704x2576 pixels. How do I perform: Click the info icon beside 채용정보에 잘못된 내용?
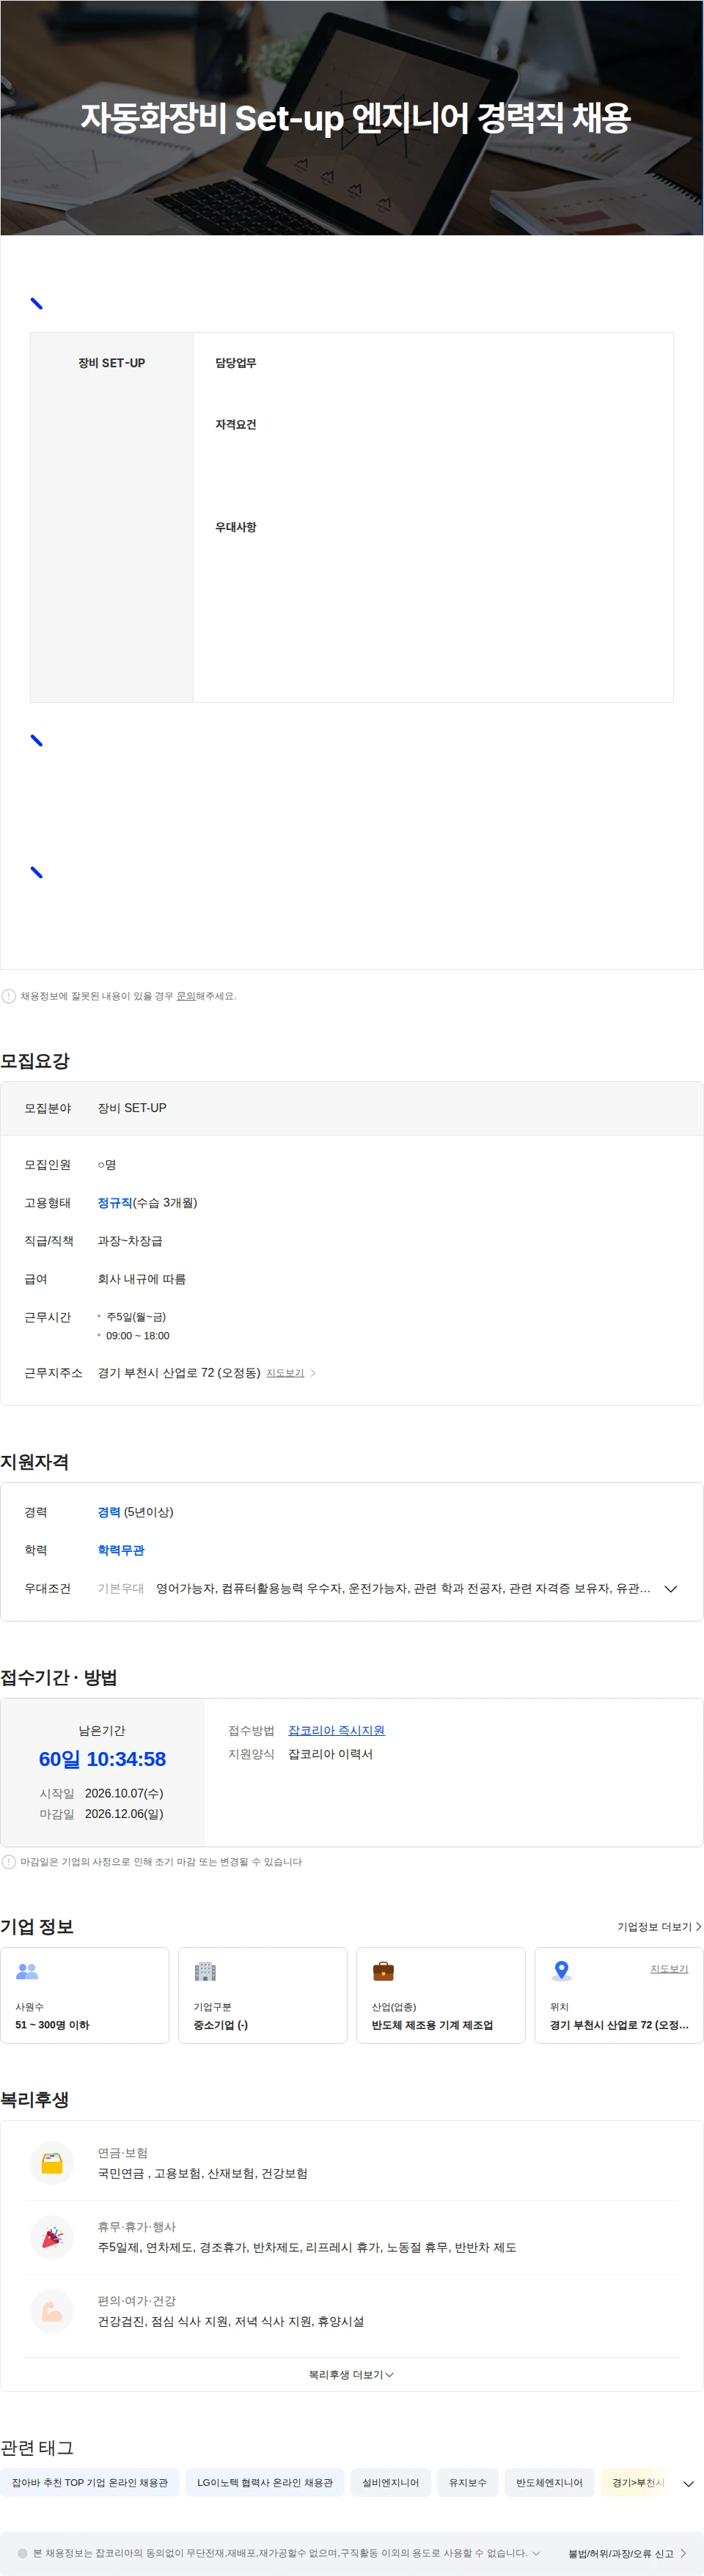tap(9, 996)
